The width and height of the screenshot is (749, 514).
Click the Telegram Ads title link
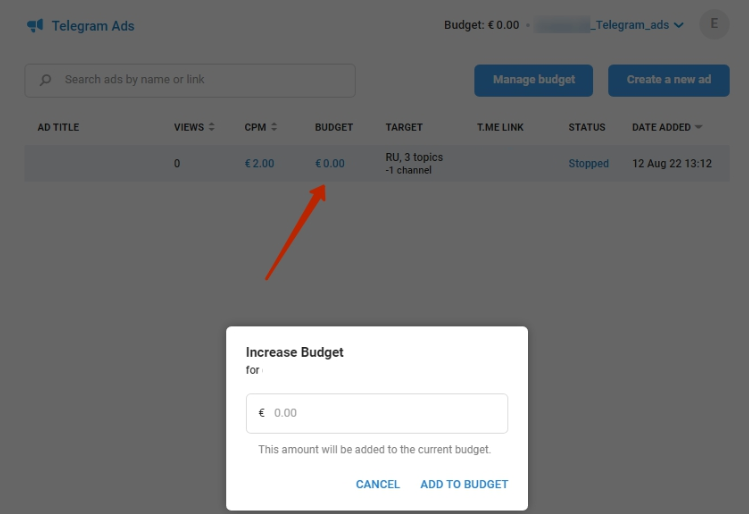pyautogui.click(x=95, y=26)
